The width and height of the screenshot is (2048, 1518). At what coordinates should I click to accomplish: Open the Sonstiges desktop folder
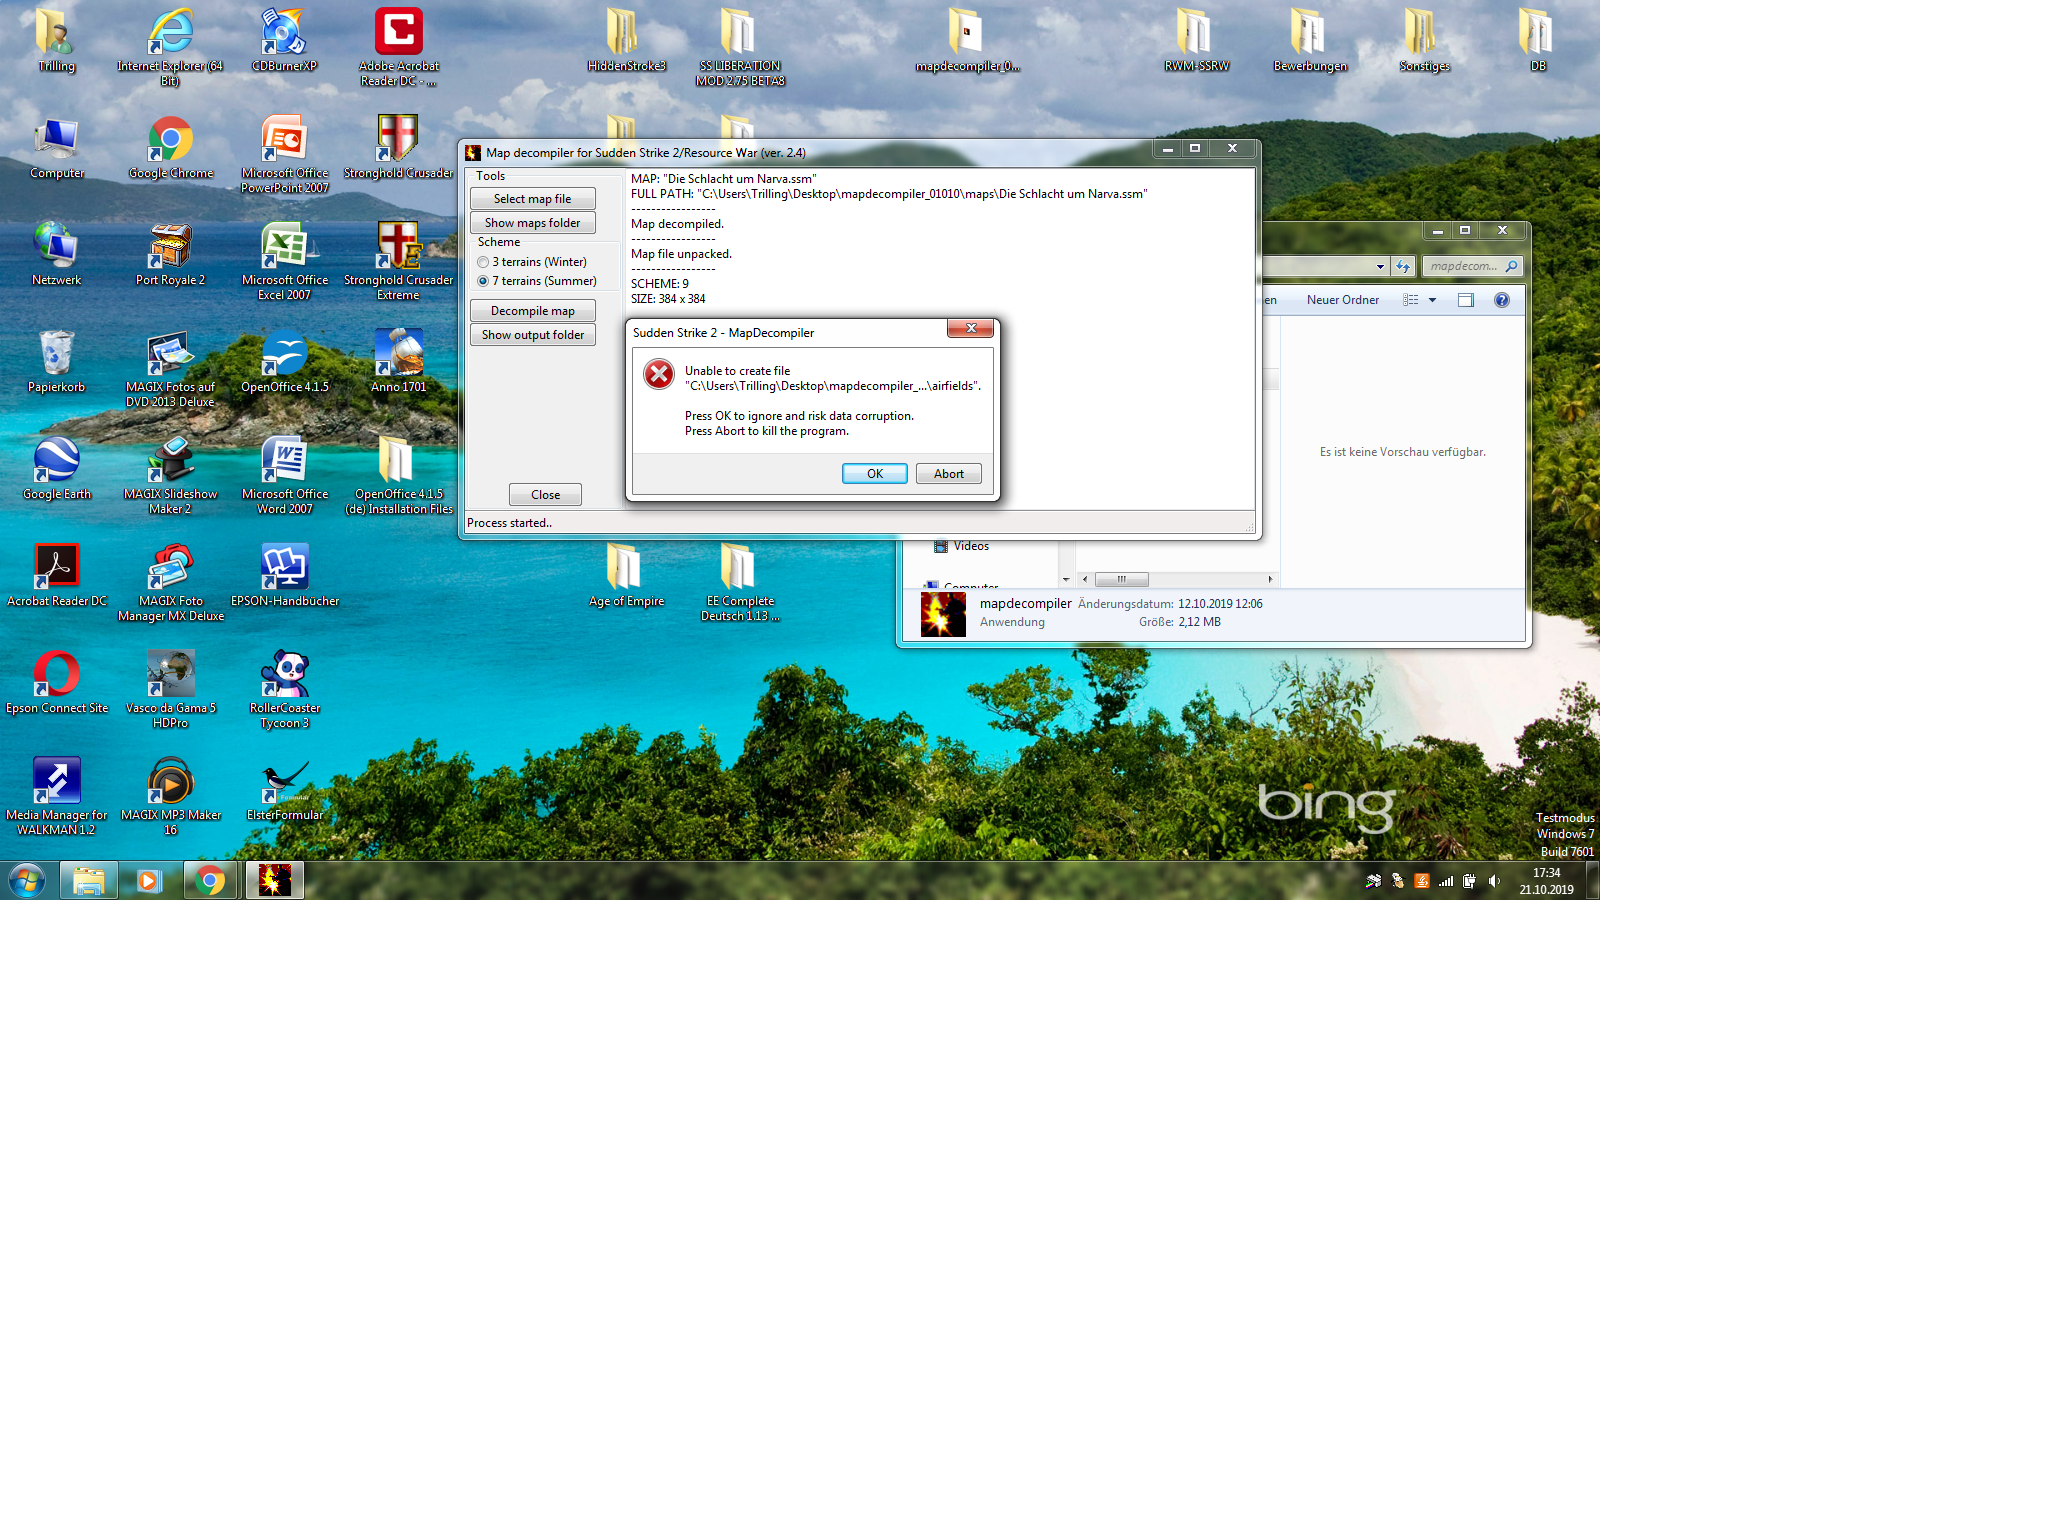tap(1424, 40)
